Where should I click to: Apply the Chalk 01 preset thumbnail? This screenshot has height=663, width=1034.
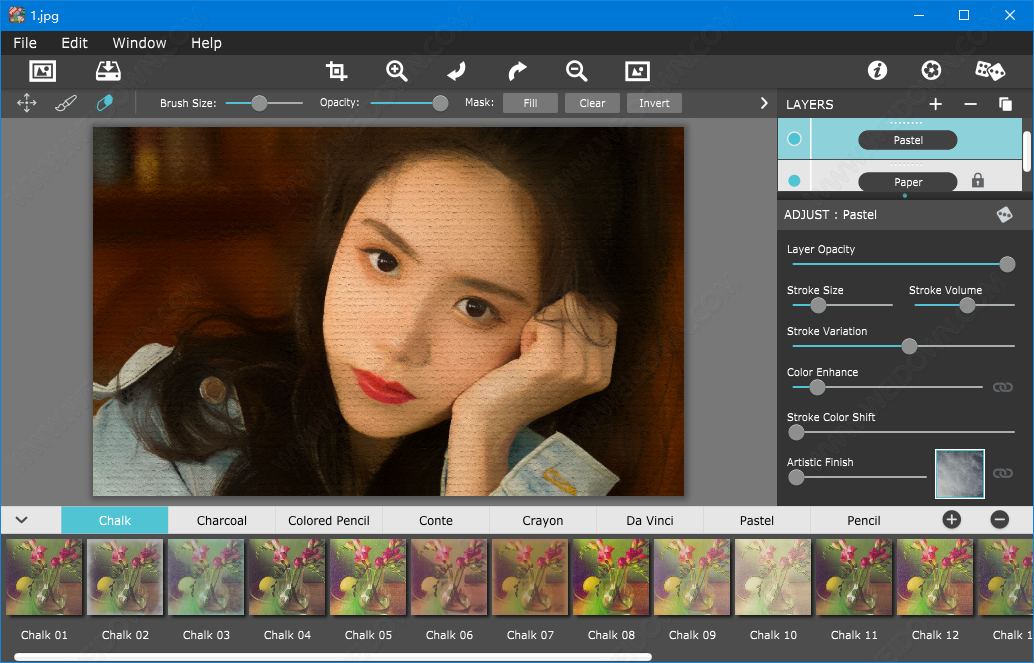point(44,577)
